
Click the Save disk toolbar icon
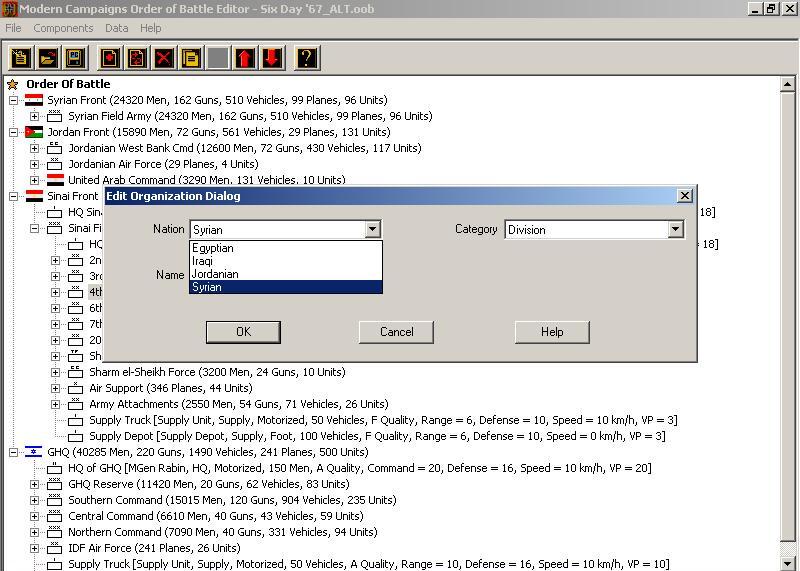(75, 57)
